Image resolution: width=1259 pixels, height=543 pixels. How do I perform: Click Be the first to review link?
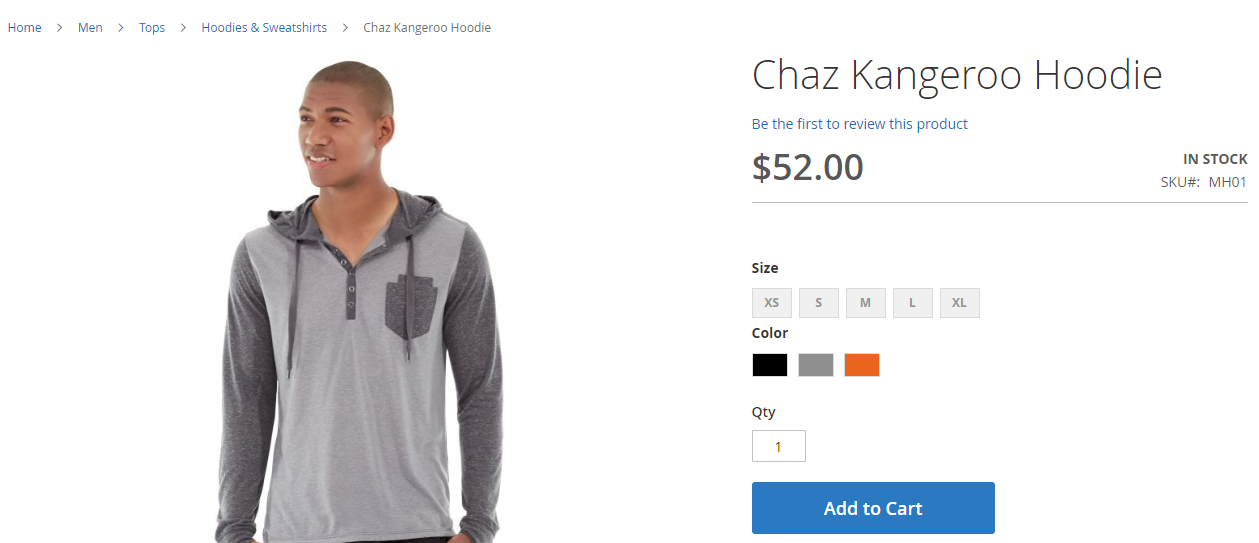pos(860,124)
